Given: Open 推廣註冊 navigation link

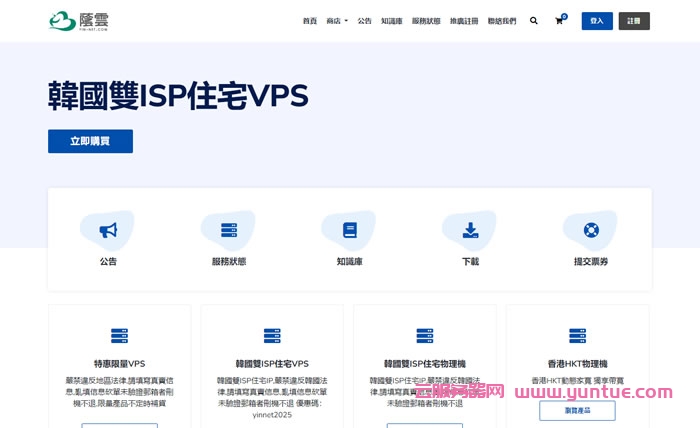Looking at the screenshot, I should pos(464,21).
